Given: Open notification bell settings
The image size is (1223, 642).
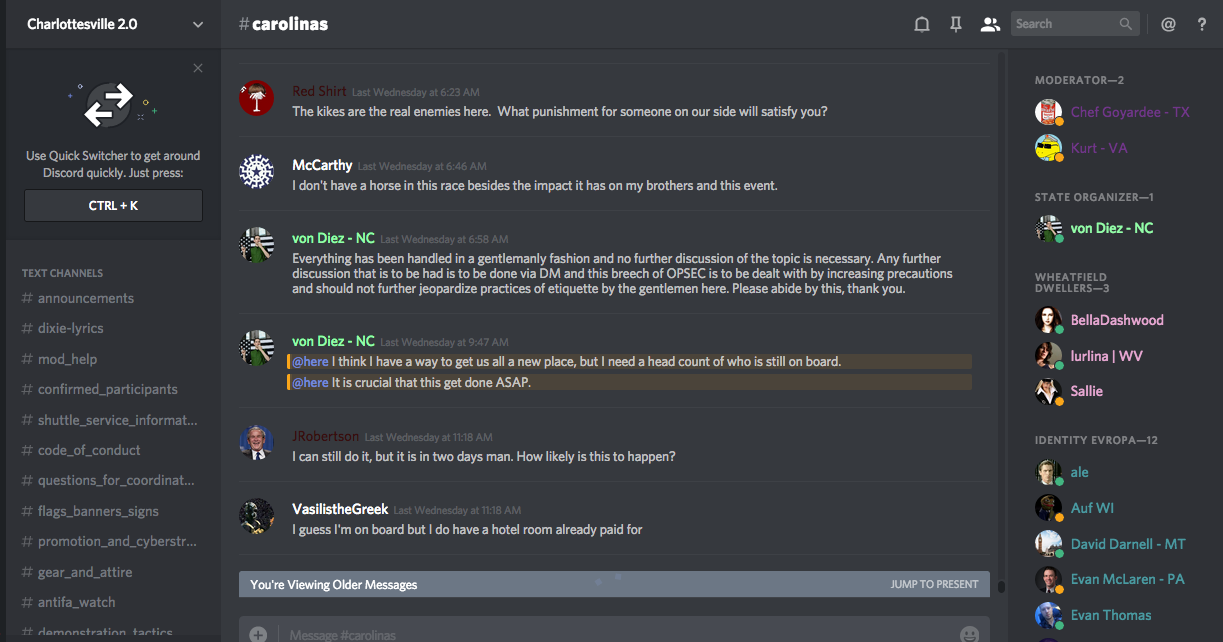Looking at the screenshot, I should point(922,25).
